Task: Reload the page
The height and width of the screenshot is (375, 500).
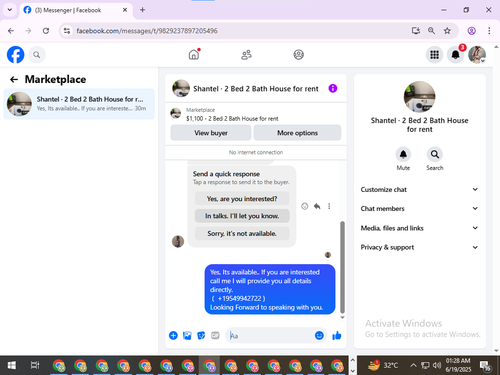Action: tap(46, 31)
